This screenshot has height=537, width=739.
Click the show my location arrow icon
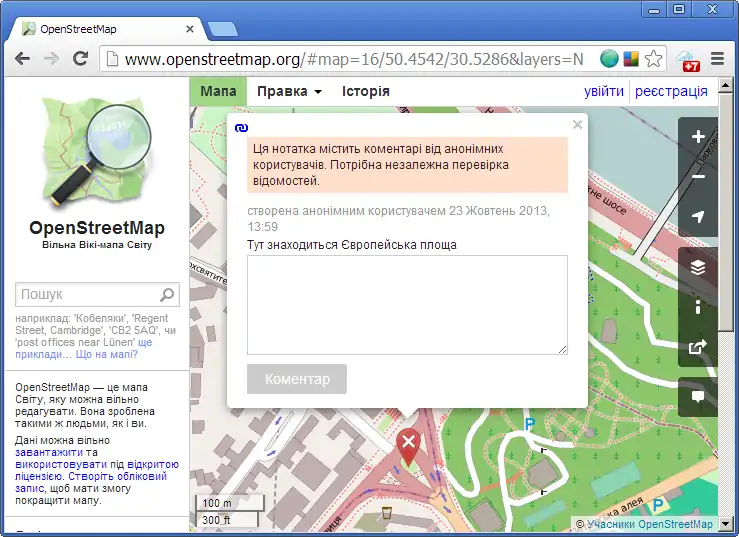tap(698, 217)
